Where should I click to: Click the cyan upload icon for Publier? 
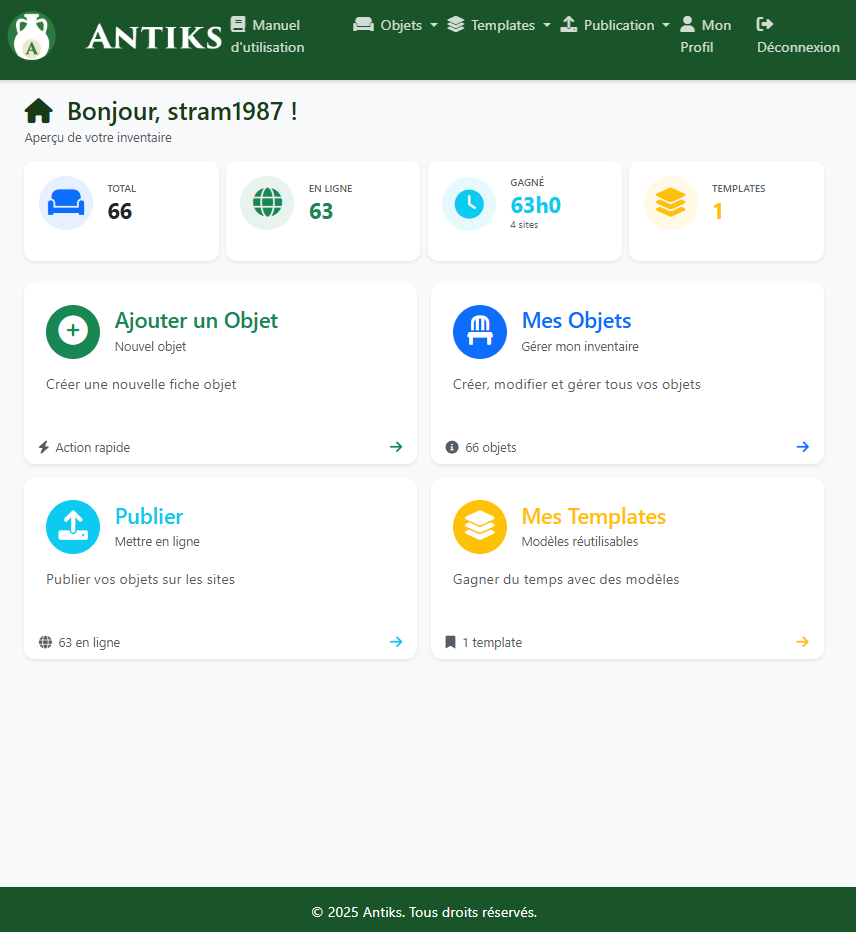click(x=73, y=527)
